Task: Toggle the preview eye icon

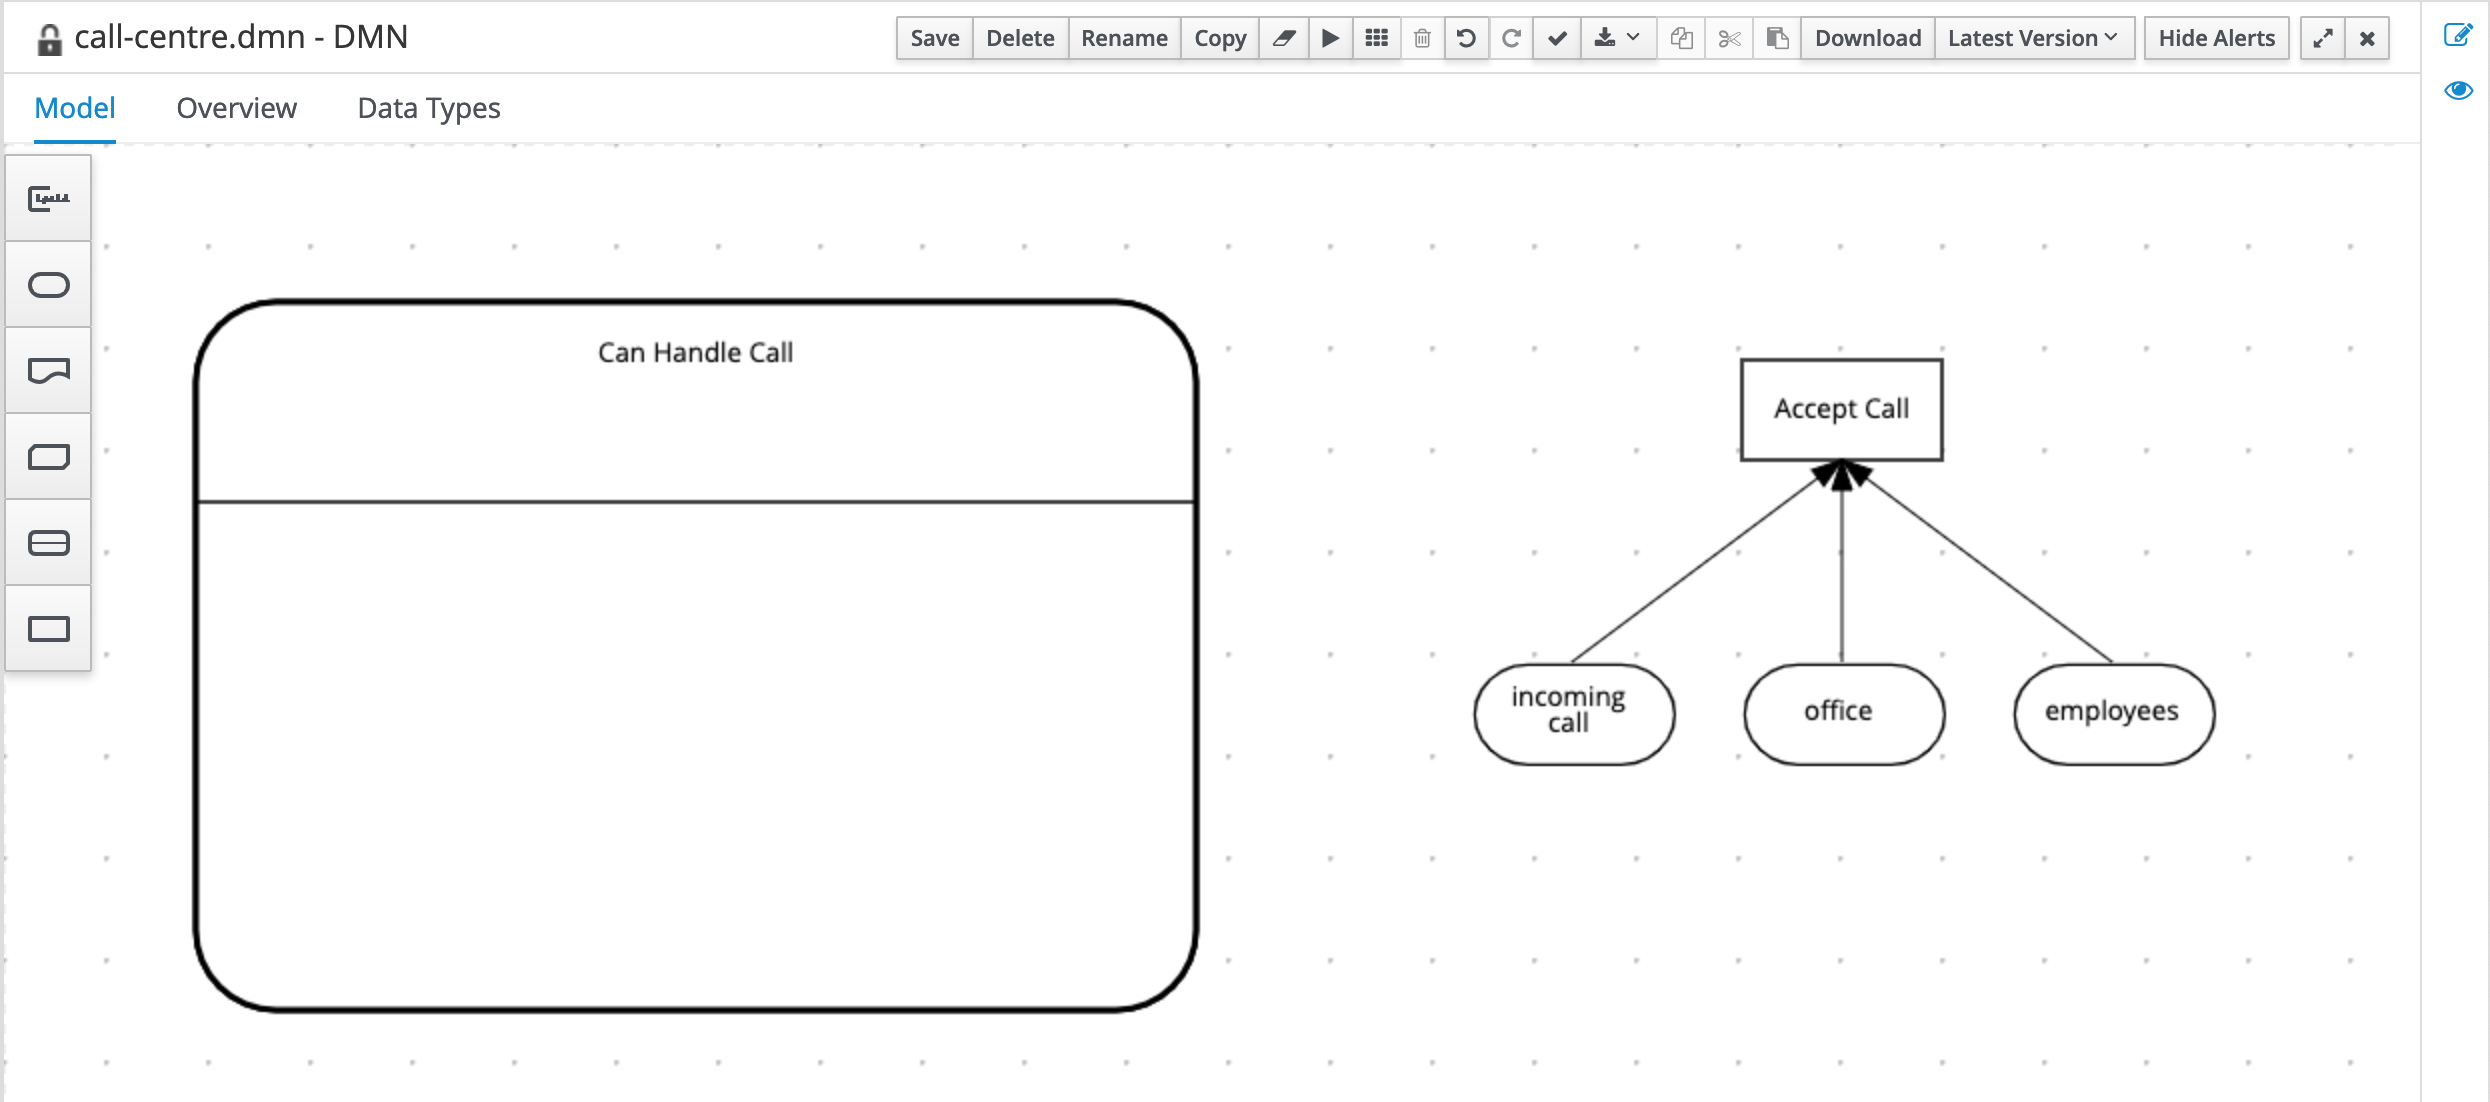Action: [x=2458, y=91]
